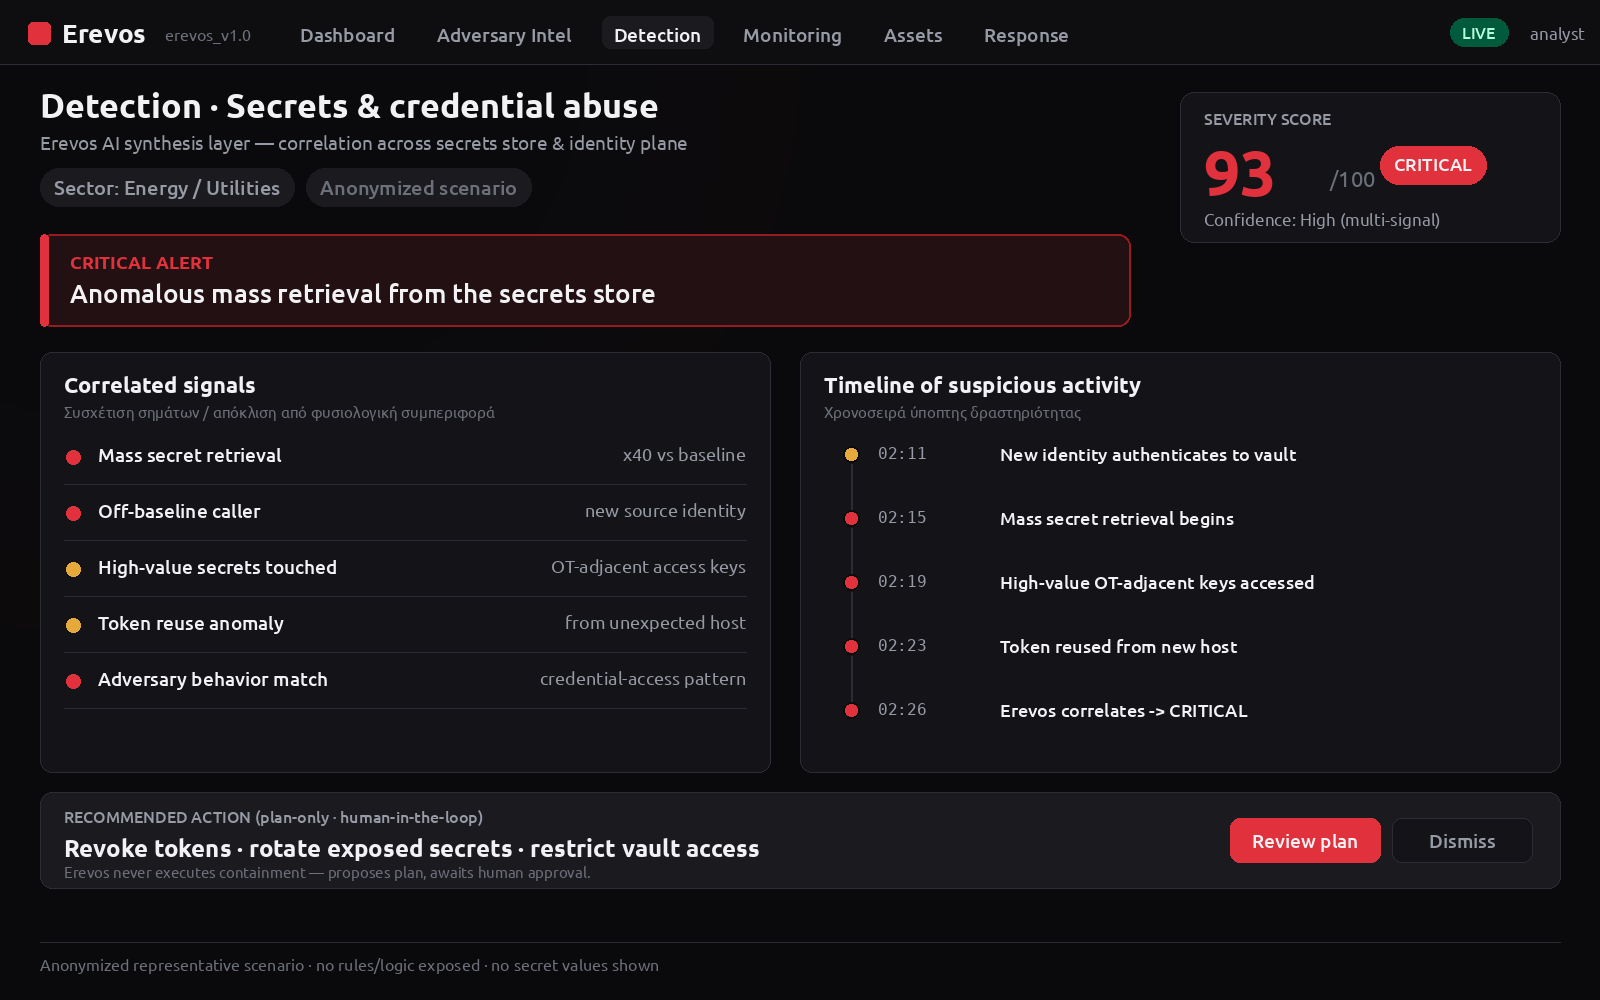Click amber dot beside High-value secrets touched
The width and height of the screenshot is (1600, 1000).
coord(73,569)
